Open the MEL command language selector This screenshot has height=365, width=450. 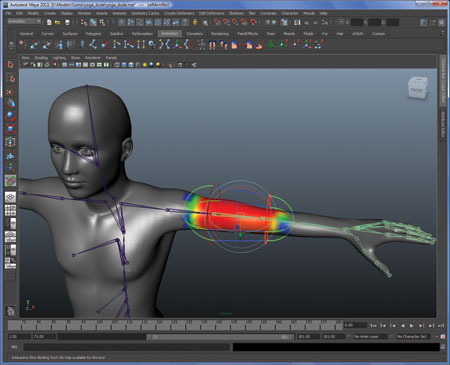(14, 347)
